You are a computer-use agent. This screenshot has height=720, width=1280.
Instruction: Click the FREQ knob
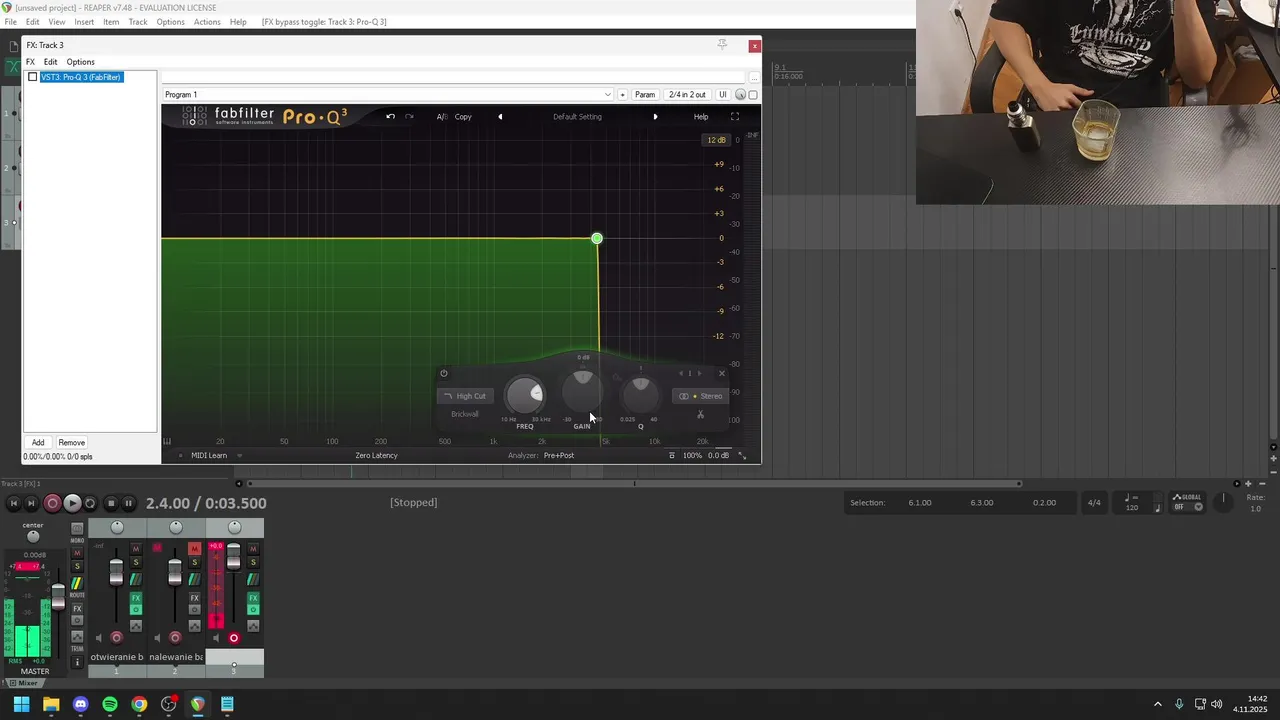point(524,395)
